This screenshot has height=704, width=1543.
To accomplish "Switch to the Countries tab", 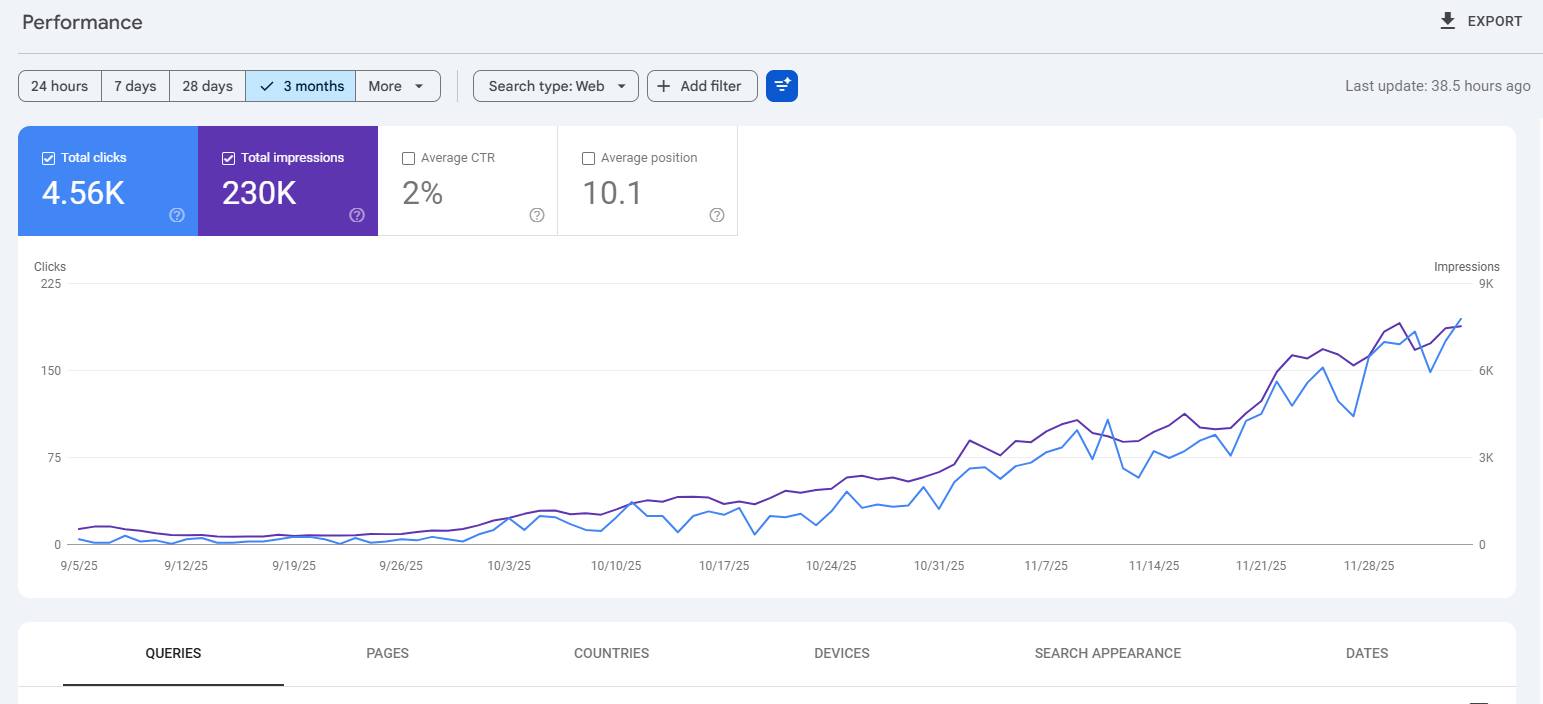I will (x=611, y=653).
